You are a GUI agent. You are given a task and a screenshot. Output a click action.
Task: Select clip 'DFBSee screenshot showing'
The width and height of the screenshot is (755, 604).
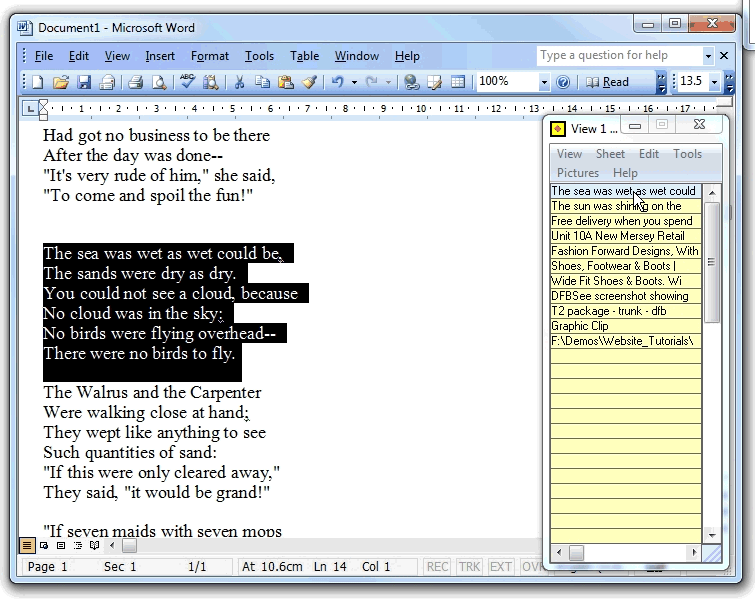[625, 296]
